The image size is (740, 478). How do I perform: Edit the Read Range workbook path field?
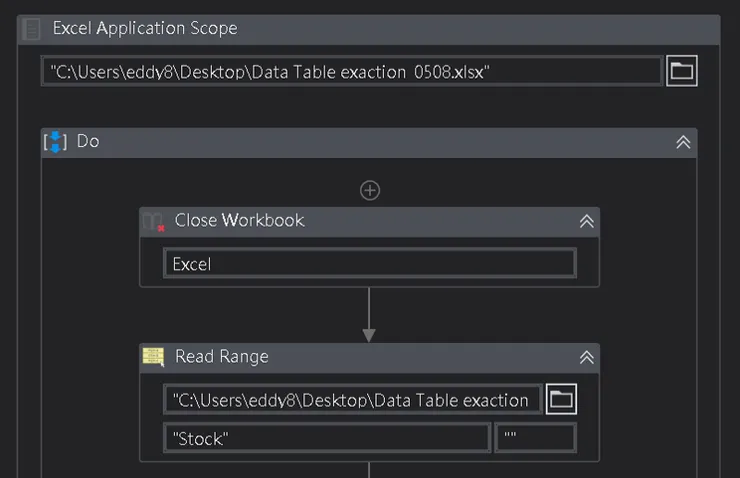click(x=352, y=400)
